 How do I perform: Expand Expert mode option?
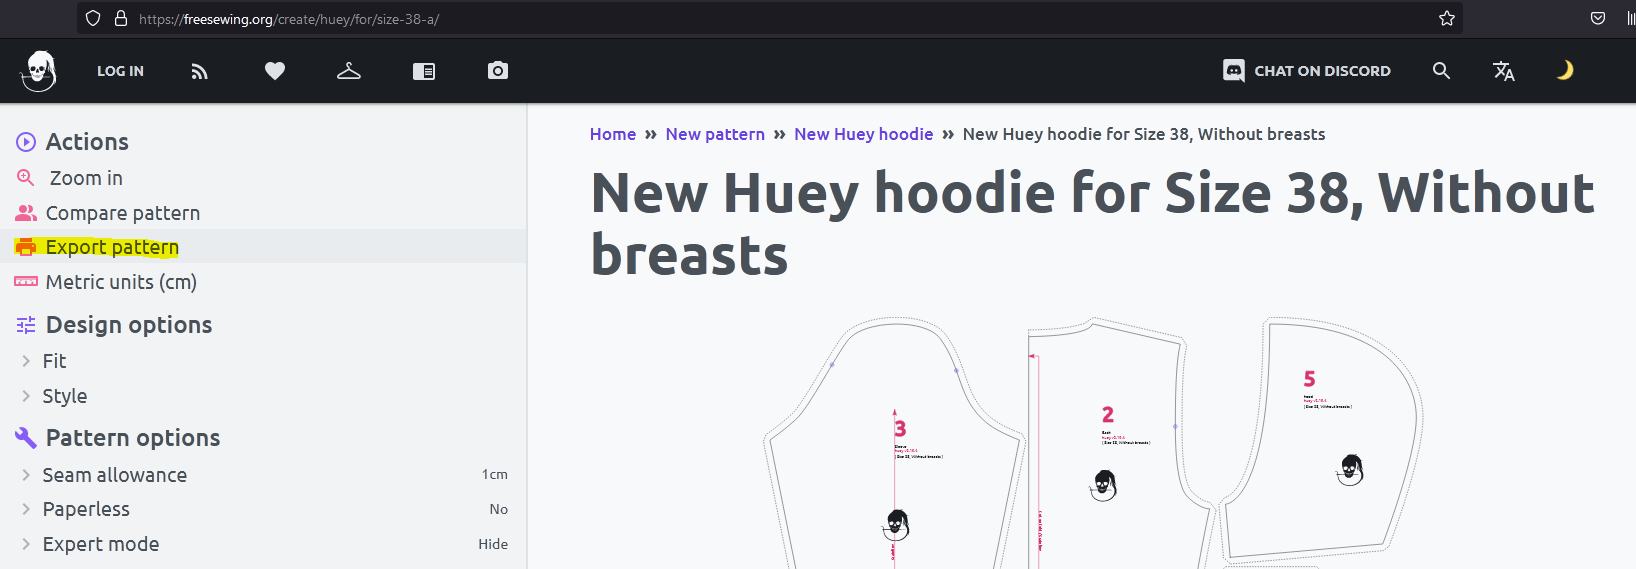[263, 544]
